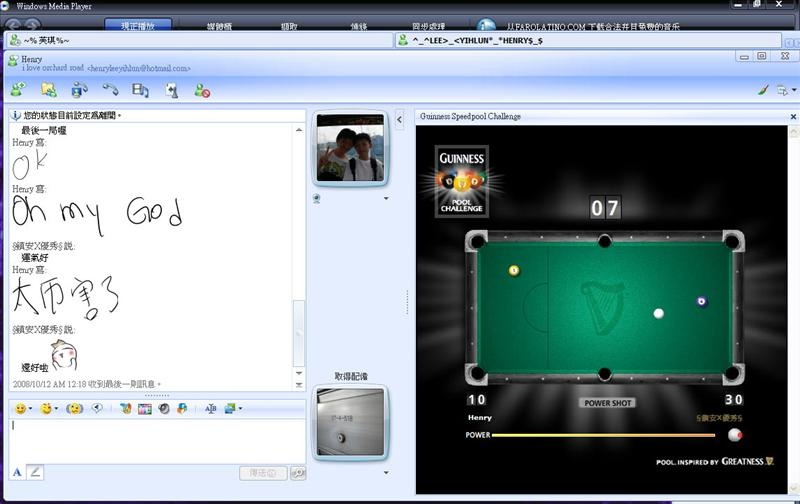
Task: Click the send message button
Action: click(263, 473)
